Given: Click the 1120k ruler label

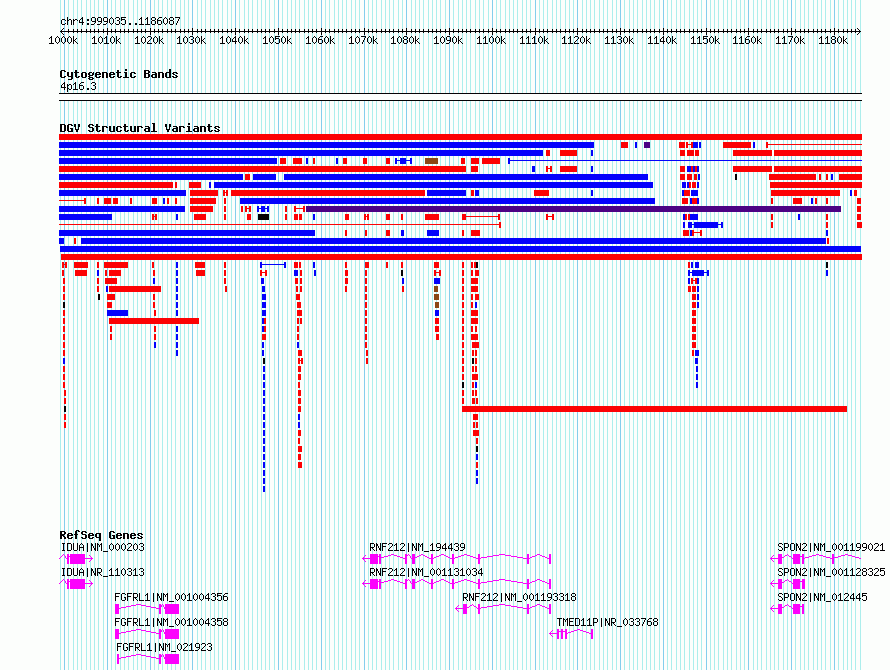Looking at the screenshot, I should pos(576,41).
